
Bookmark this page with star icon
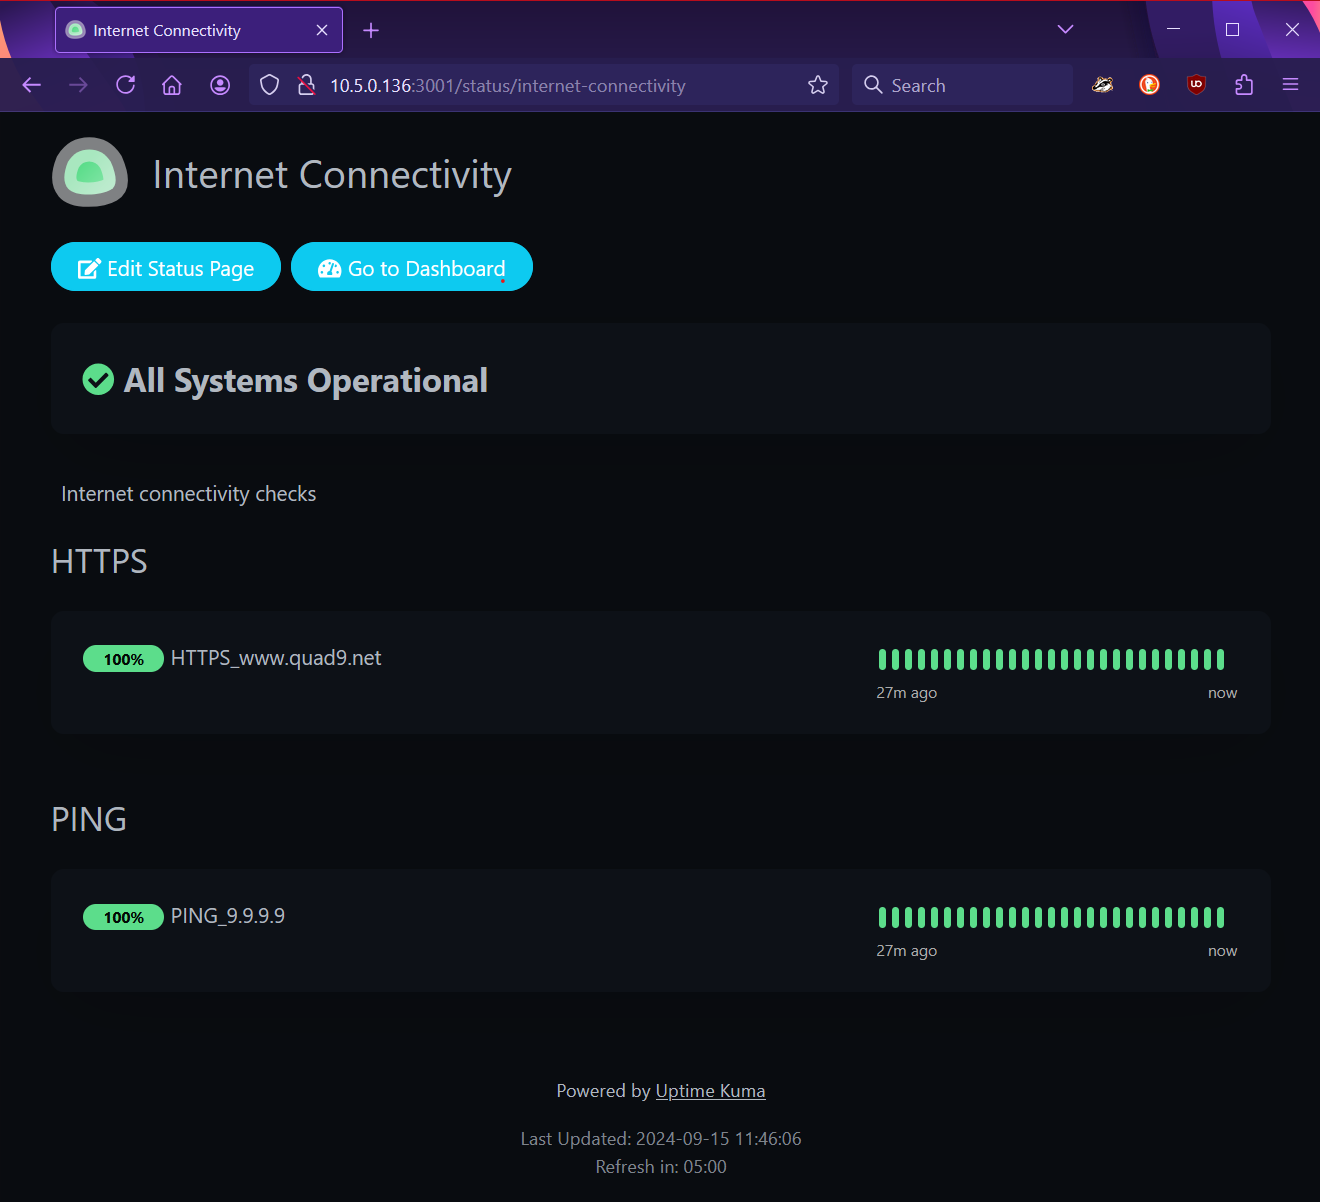point(818,85)
